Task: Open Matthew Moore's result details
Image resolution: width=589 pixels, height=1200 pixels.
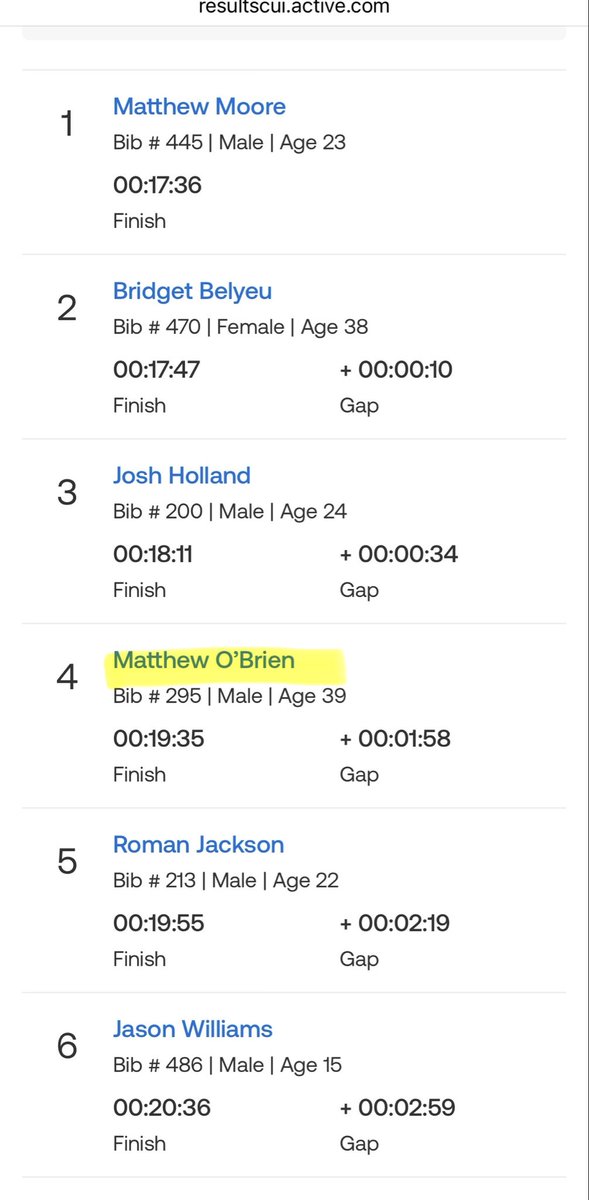Action: (x=199, y=106)
